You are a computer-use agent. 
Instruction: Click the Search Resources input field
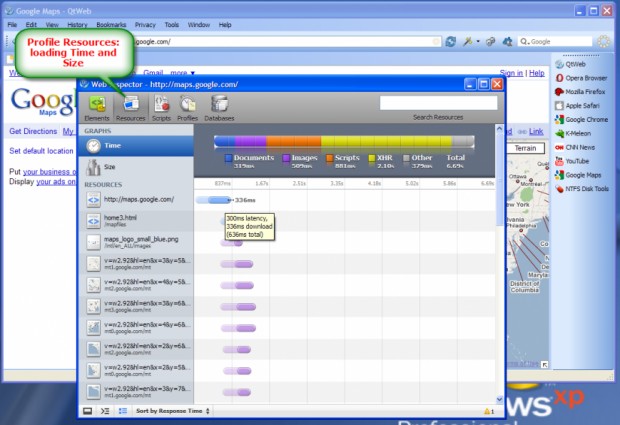click(438, 103)
